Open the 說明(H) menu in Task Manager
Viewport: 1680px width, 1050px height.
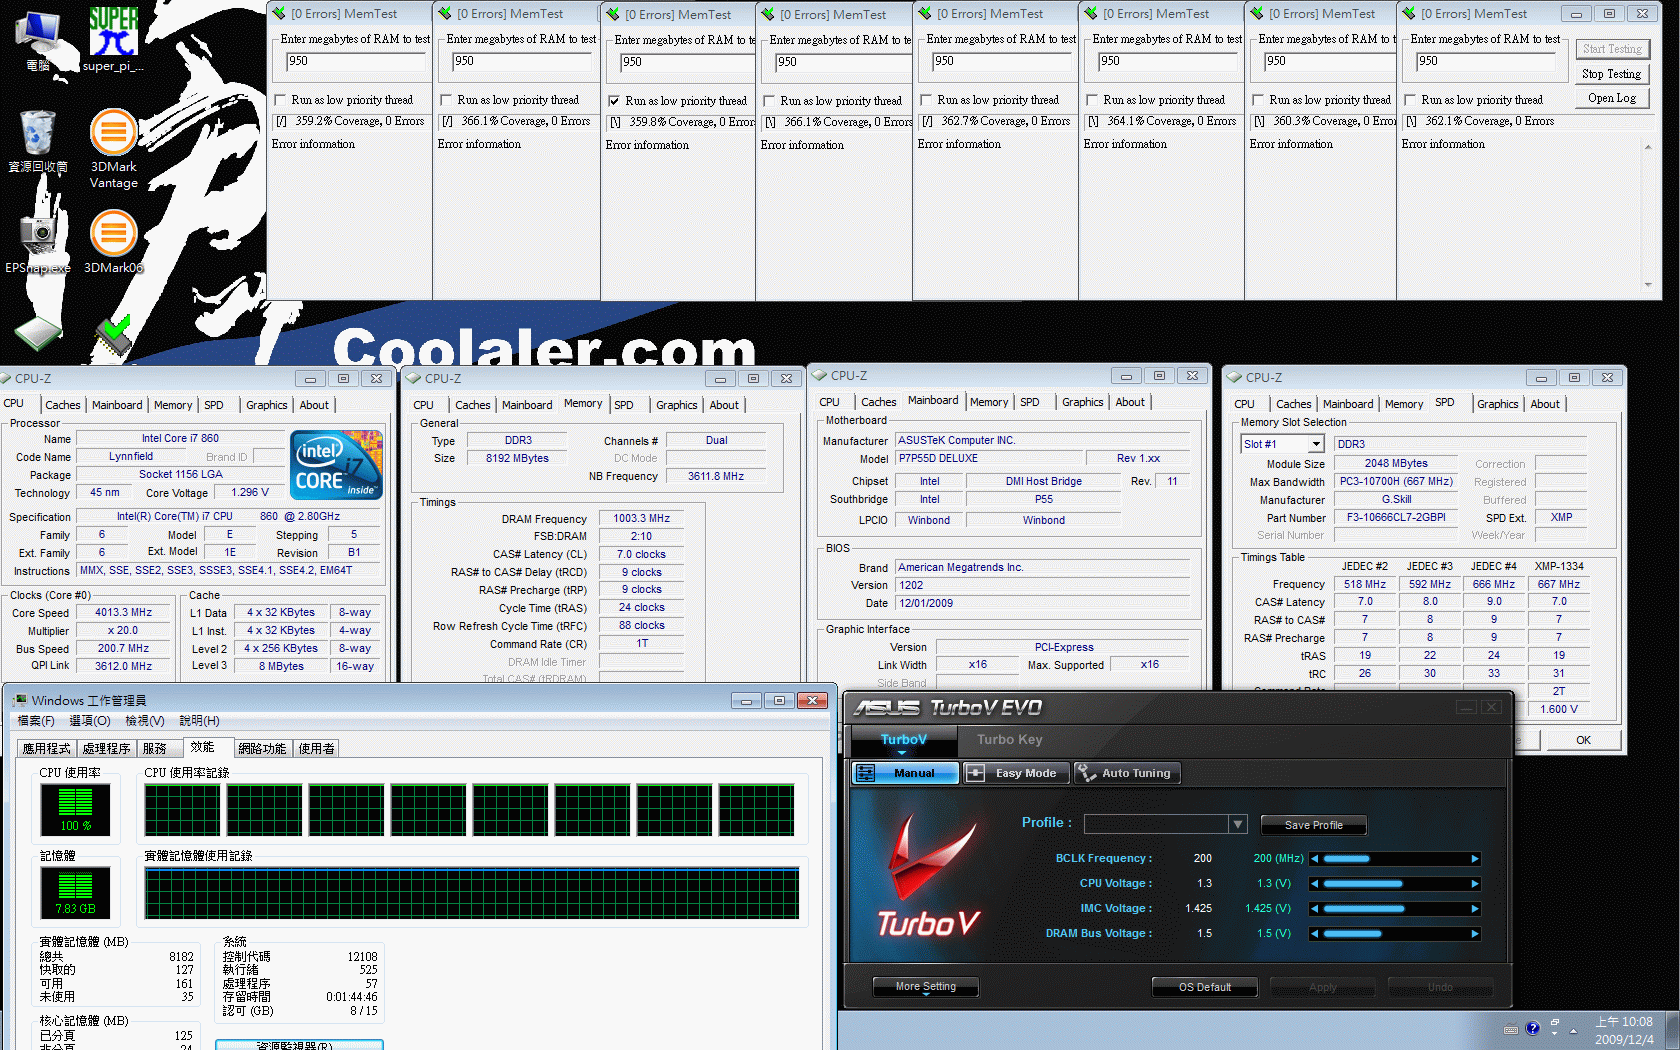(199, 720)
